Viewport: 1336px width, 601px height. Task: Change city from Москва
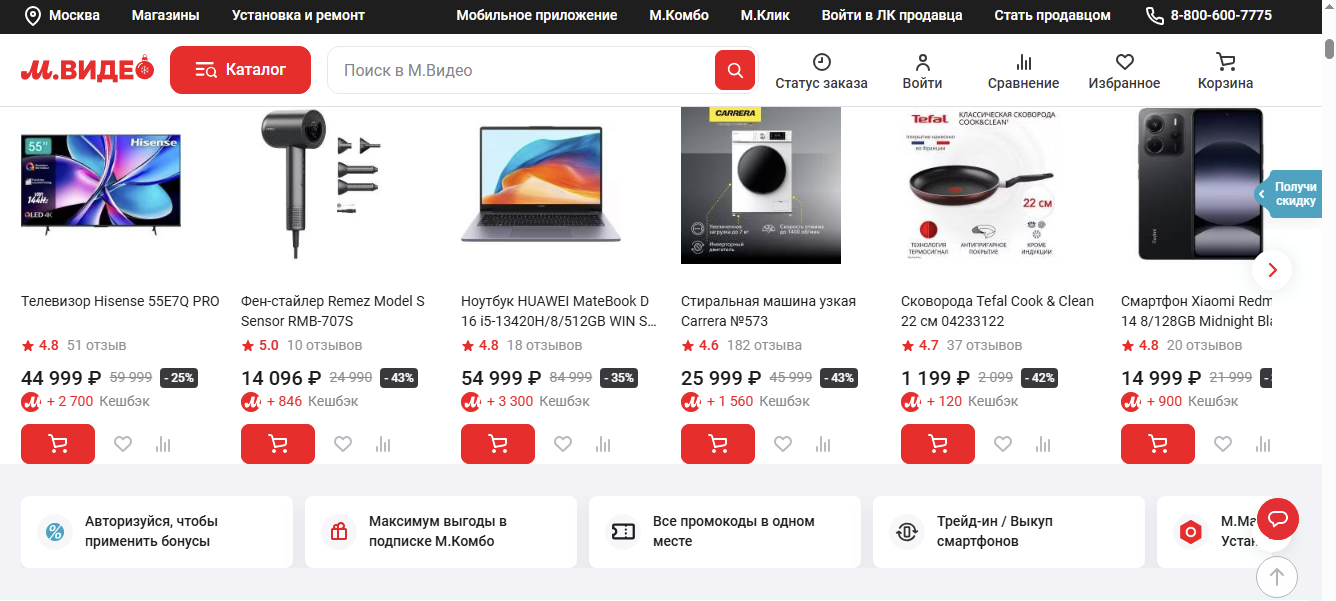[63, 15]
